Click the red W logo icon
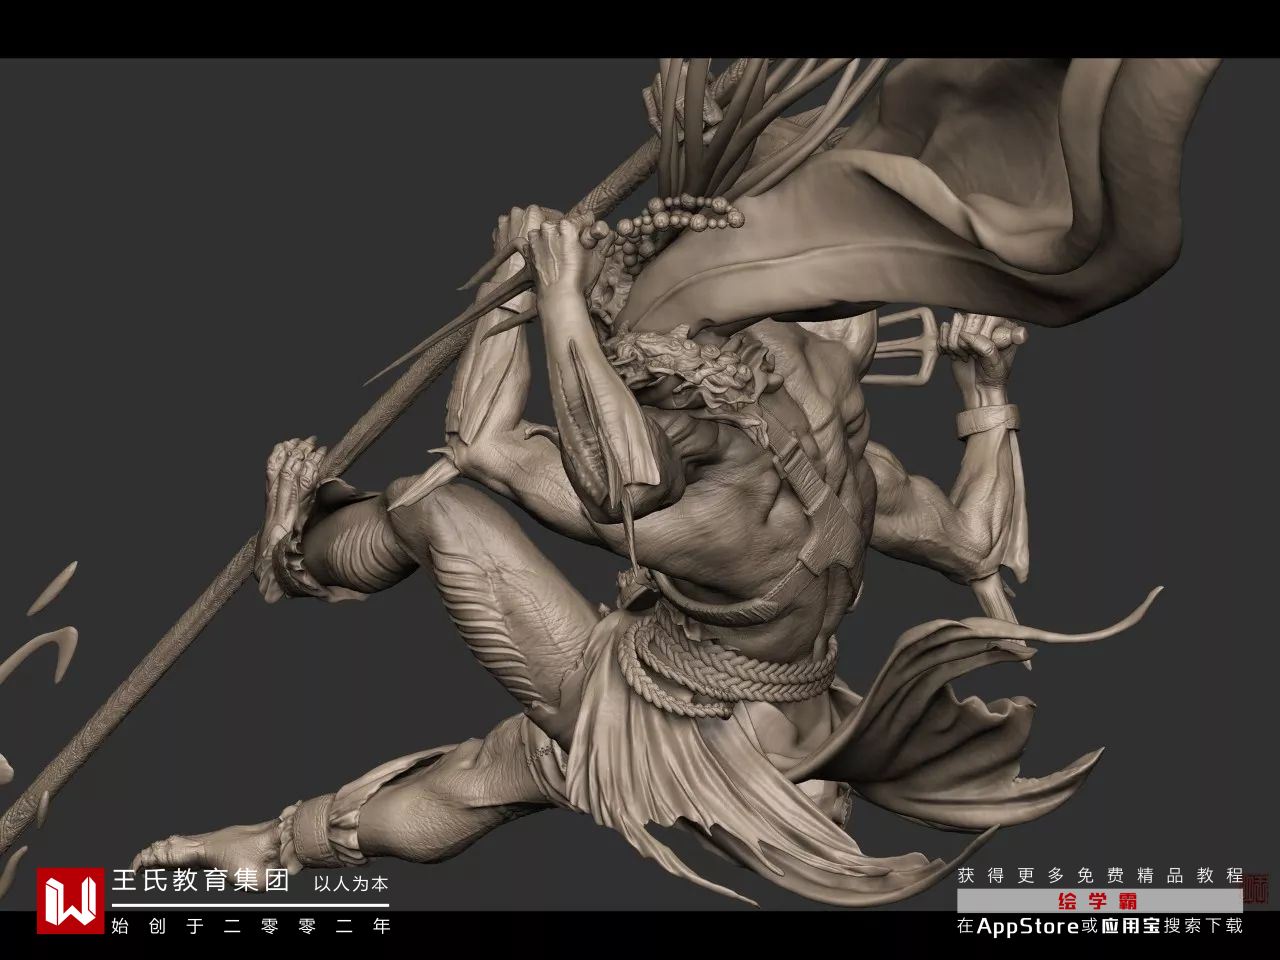1280x960 pixels. [x=70, y=900]
